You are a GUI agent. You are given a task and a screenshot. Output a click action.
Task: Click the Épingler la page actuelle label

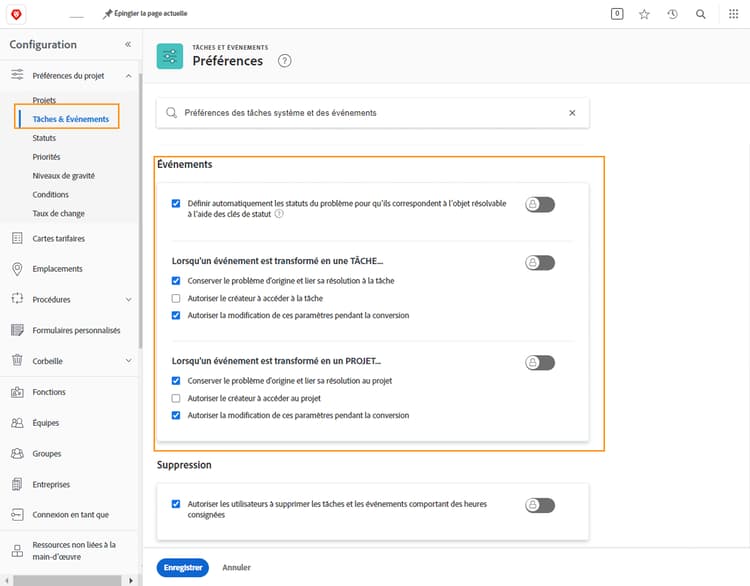pyautogui.click(x=151, y=13)
